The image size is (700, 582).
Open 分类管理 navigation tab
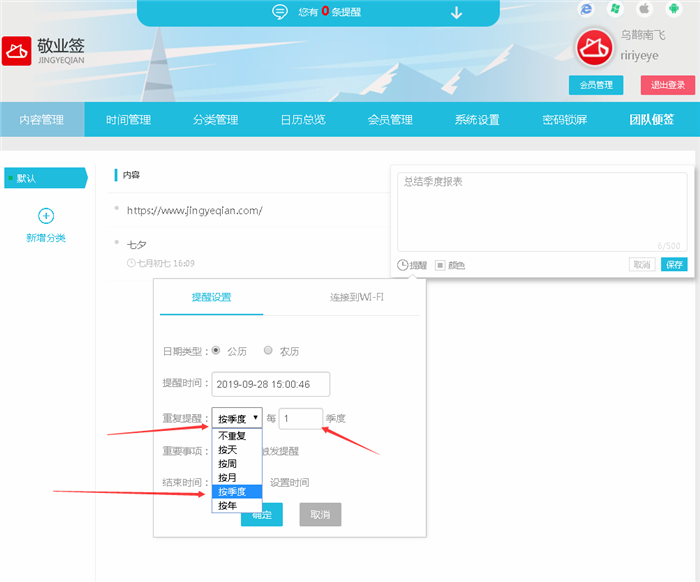(x=216, y=120)
